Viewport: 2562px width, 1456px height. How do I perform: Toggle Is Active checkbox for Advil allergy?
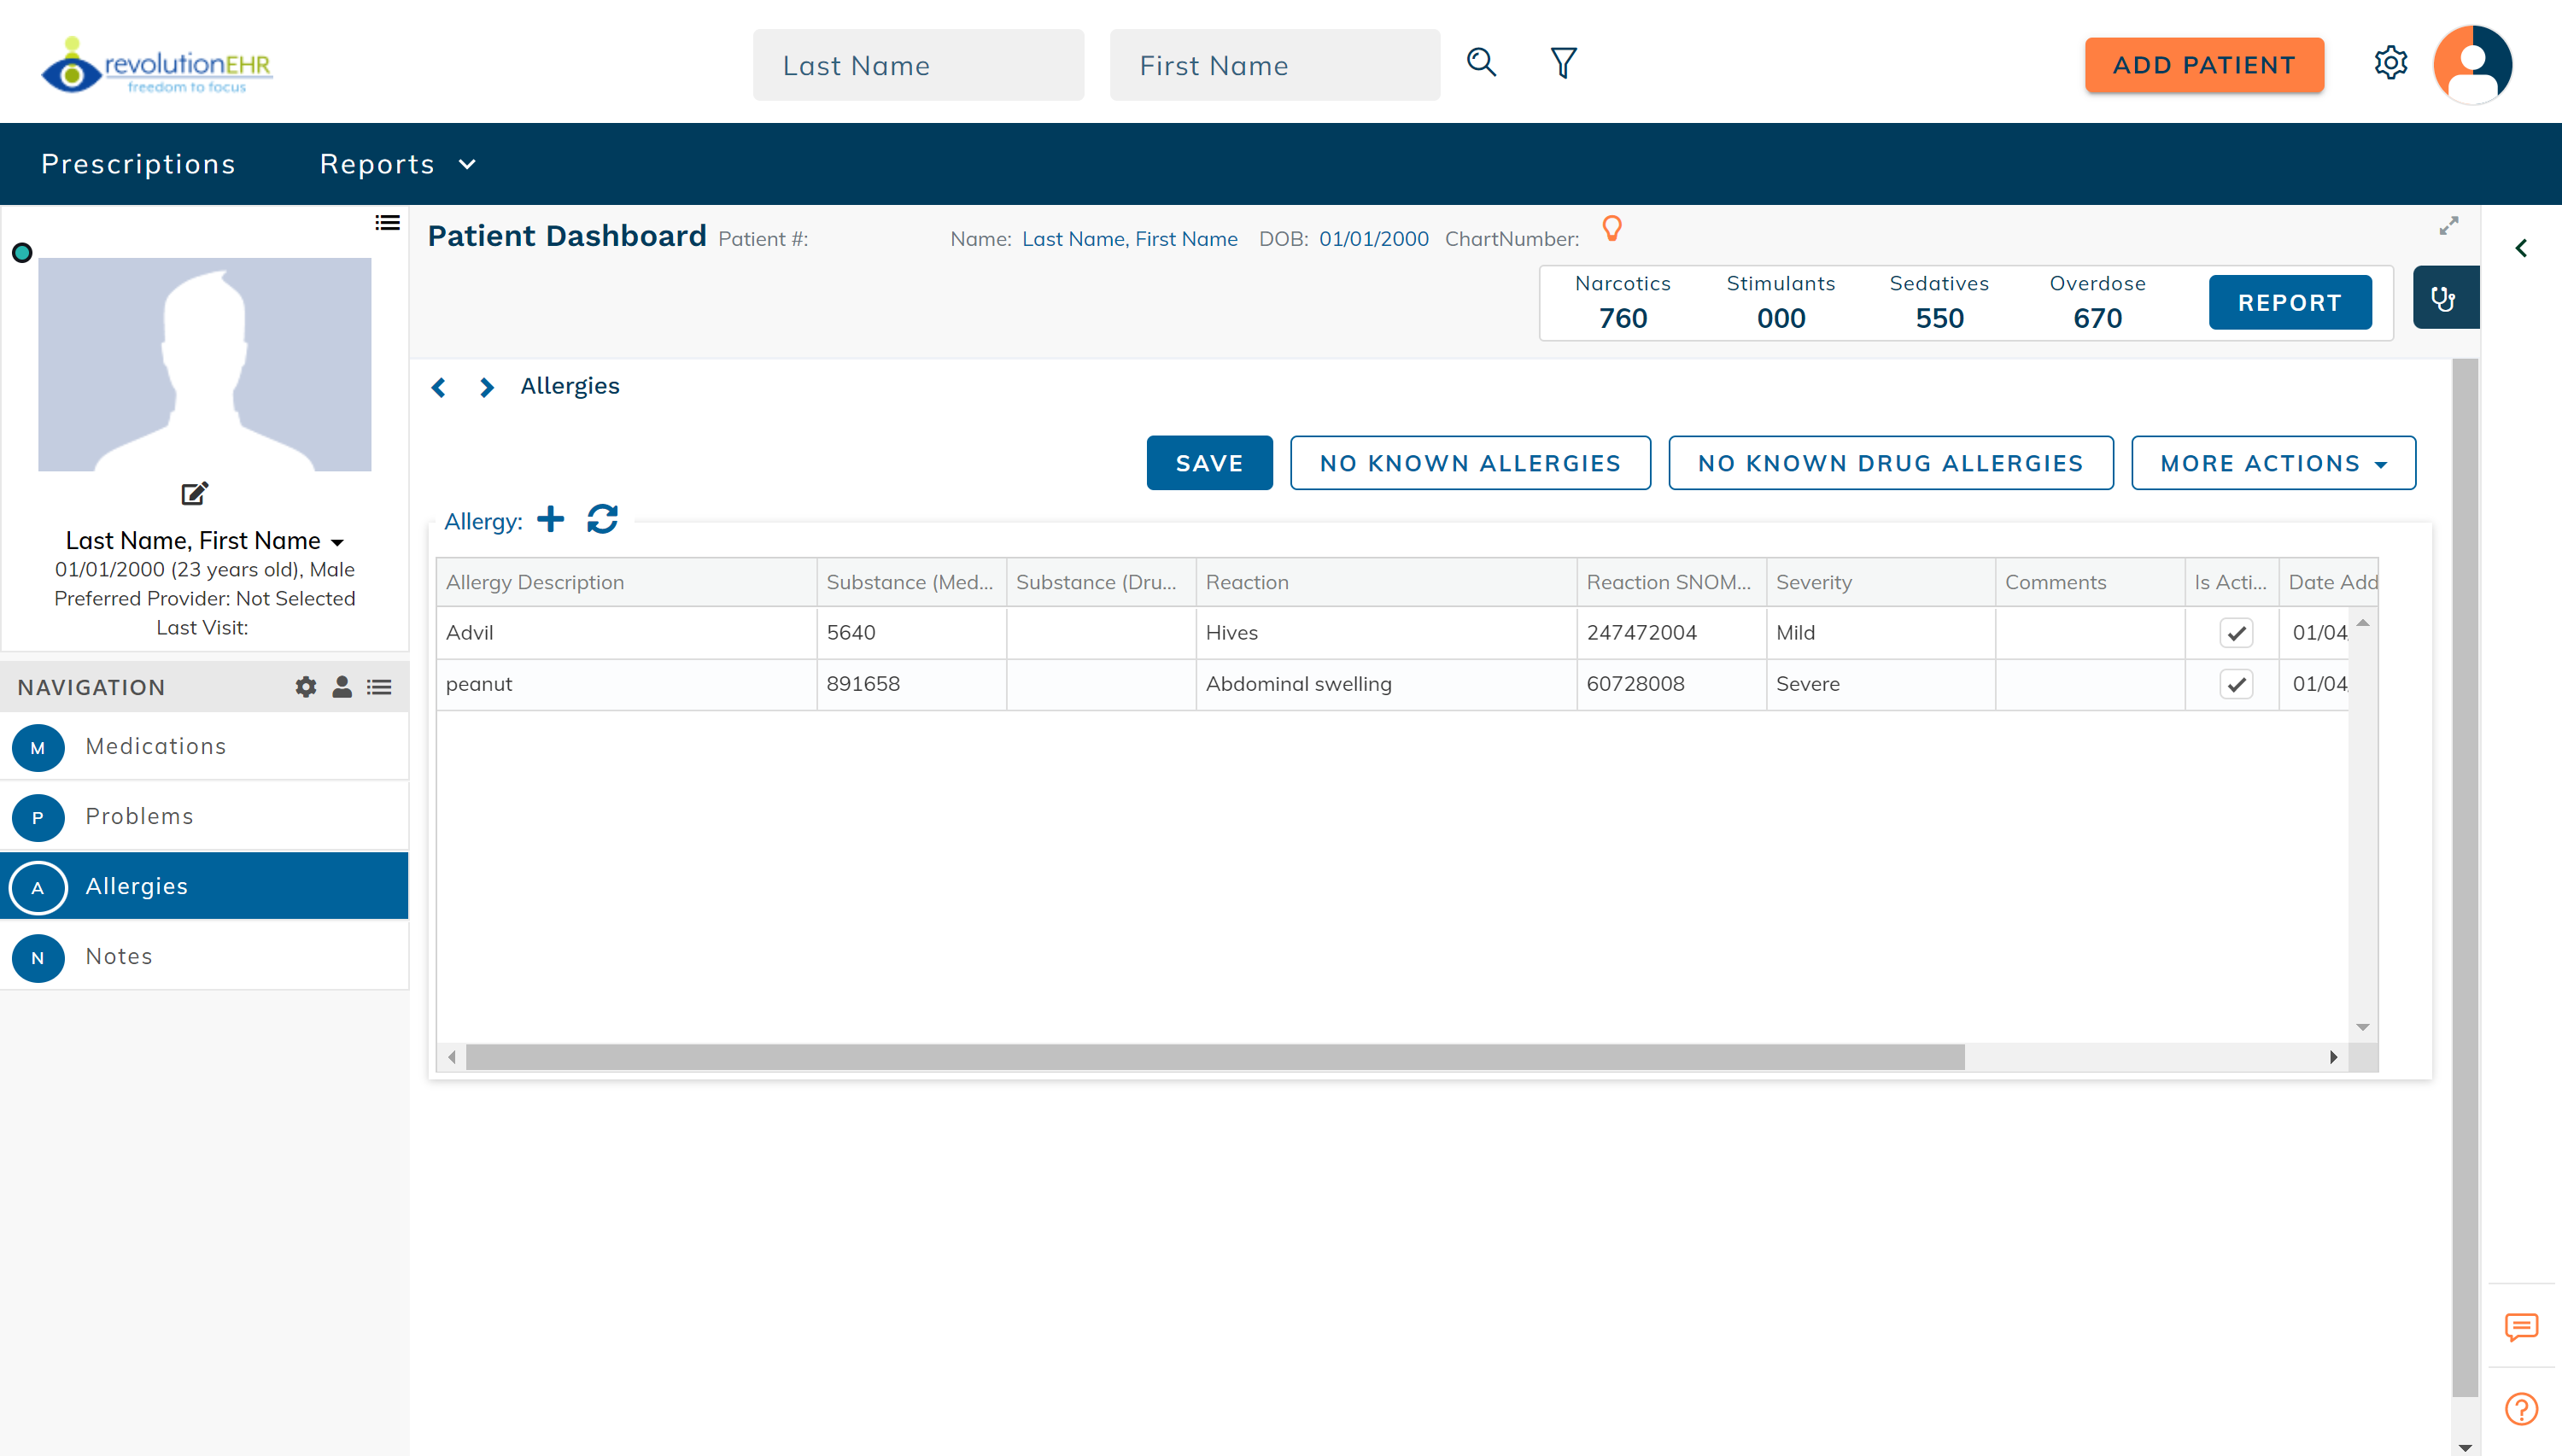pyautogui.click(x=2237, y=632)
